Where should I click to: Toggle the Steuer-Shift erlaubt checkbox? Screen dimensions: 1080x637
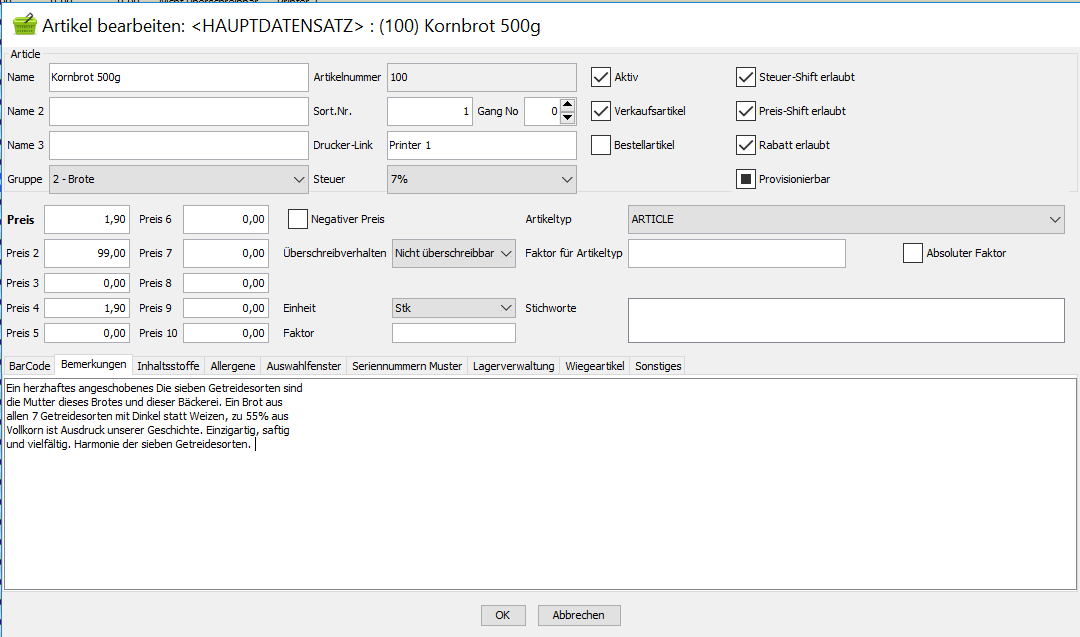click(746, 77)
